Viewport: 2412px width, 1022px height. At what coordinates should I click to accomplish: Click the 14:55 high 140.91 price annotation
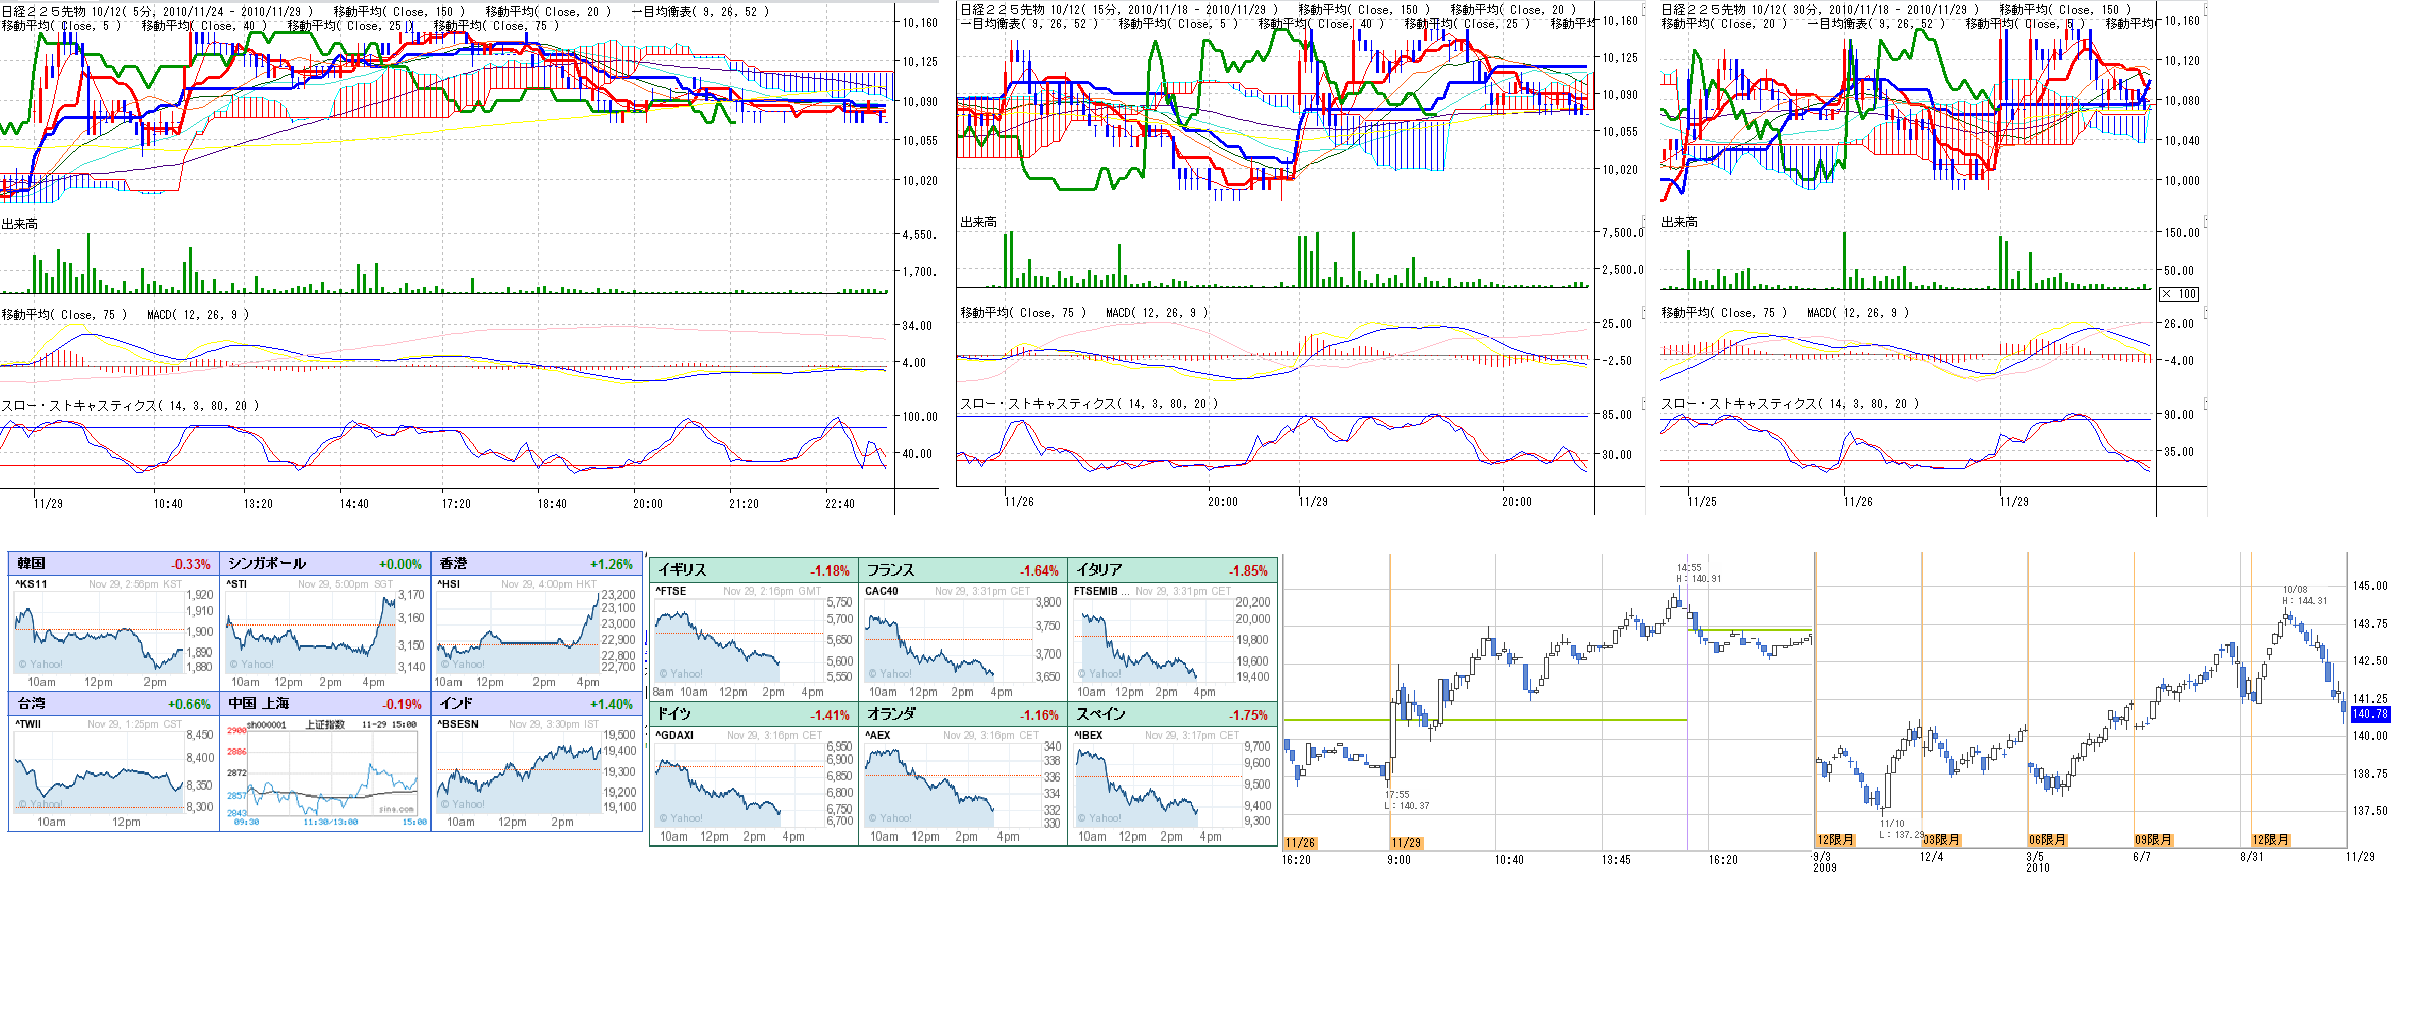1698,573
